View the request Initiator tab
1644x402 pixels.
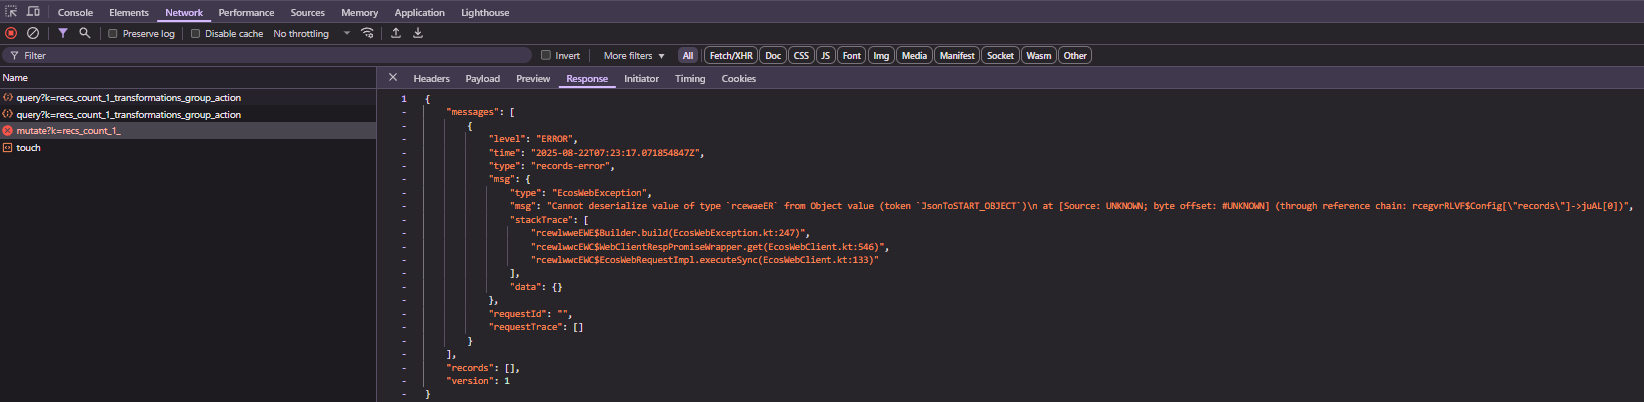(x=642, y=79)
